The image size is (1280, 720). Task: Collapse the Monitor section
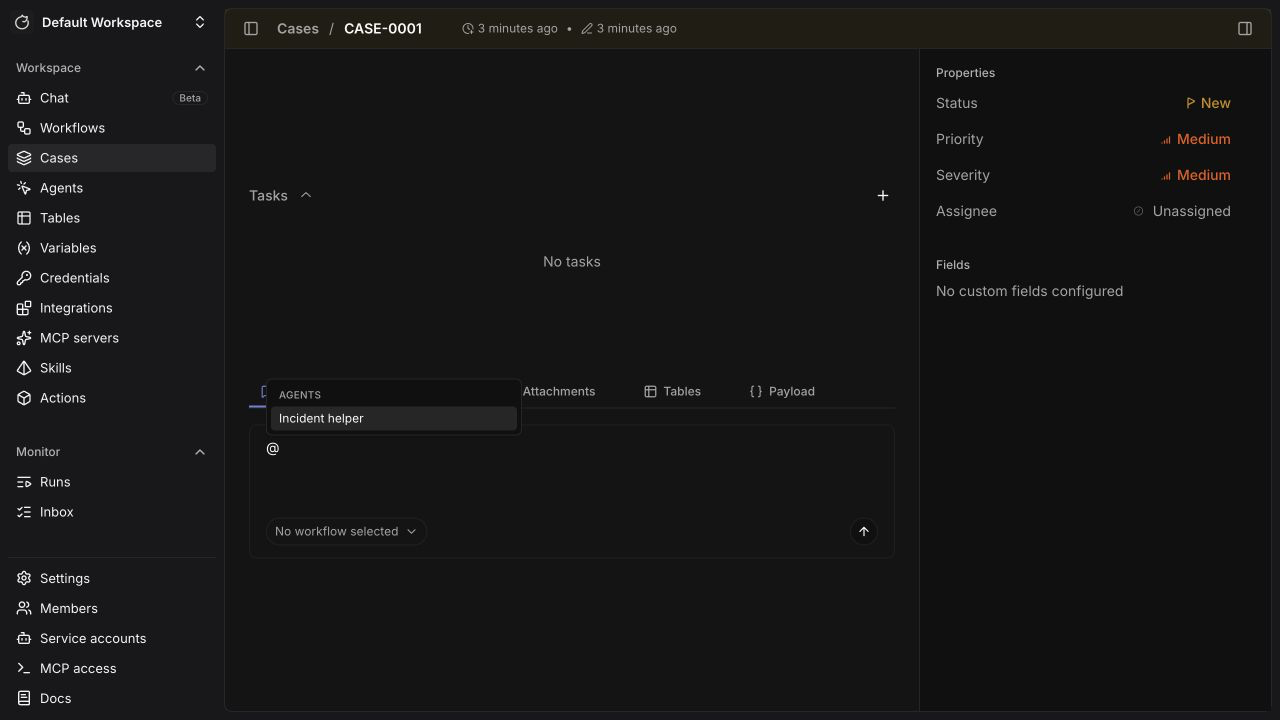tap(200, 452)
